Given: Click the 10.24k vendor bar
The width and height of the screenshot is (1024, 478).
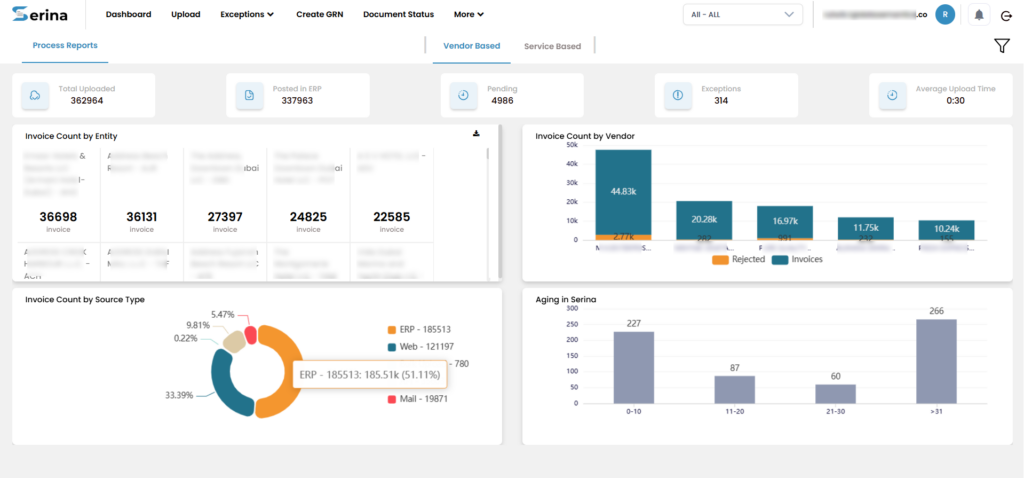Looking at the screenshot, I should pos(946,229).
